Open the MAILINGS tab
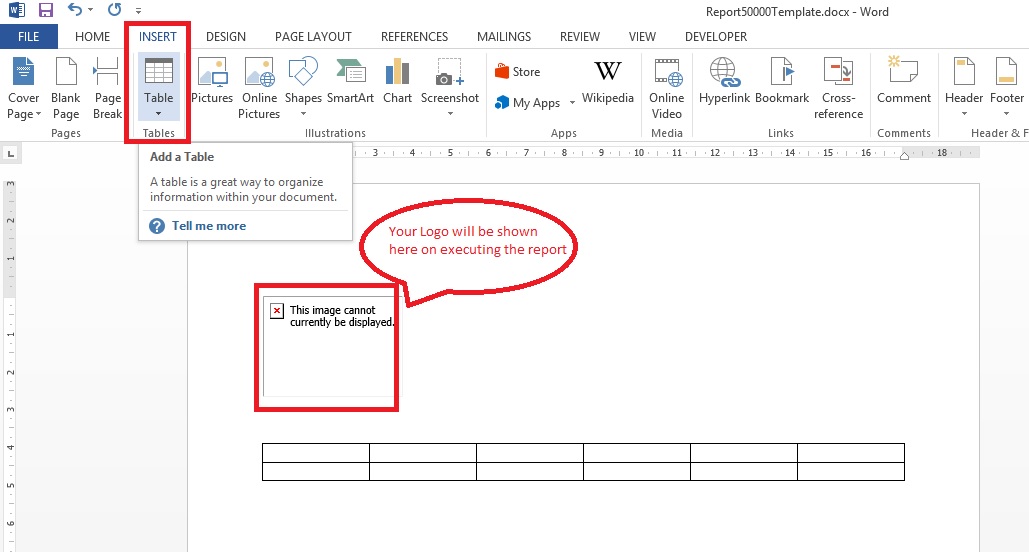Image resolution: width=1029 pixels, height=552 pixels. tap(504, 37)
